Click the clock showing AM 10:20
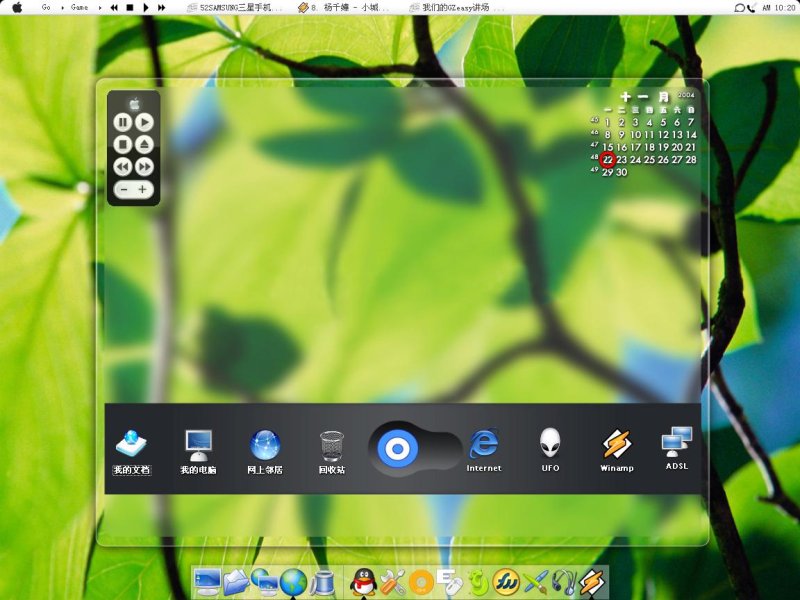The width and height of the screenshot is (800, 600). coord(778,7)
